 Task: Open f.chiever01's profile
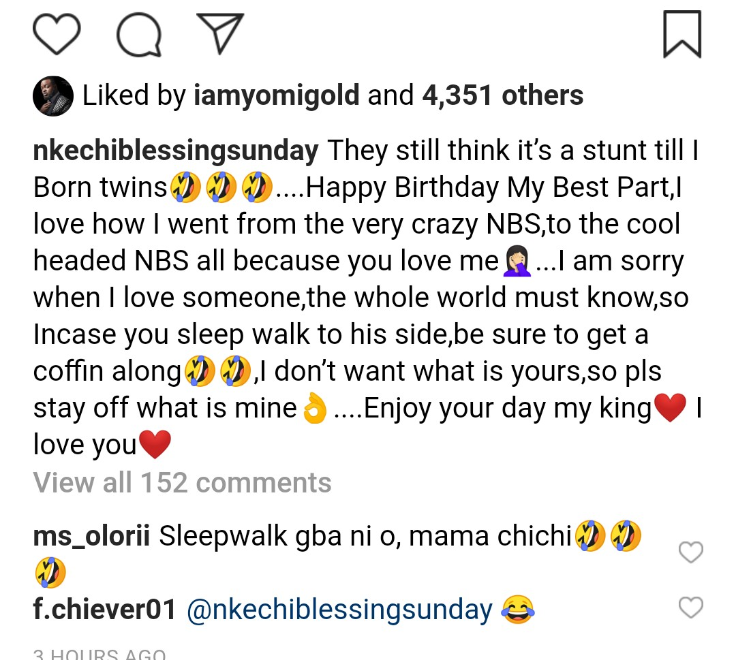105,609
